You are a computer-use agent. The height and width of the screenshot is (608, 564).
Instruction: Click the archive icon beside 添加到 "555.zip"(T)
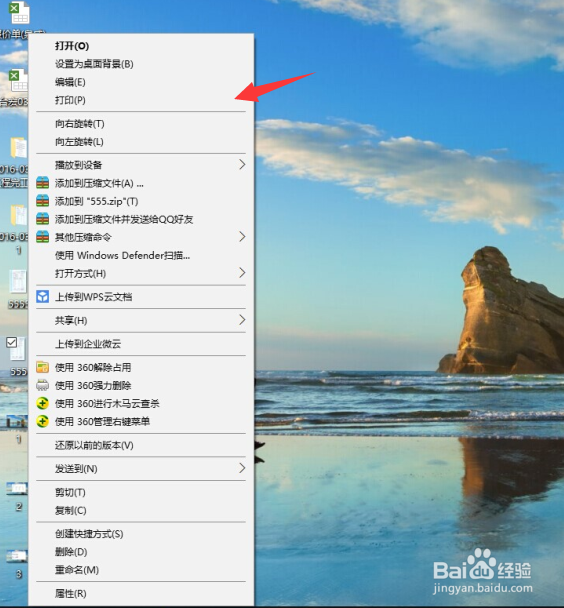pyautogui.click(x=43, y=201)
